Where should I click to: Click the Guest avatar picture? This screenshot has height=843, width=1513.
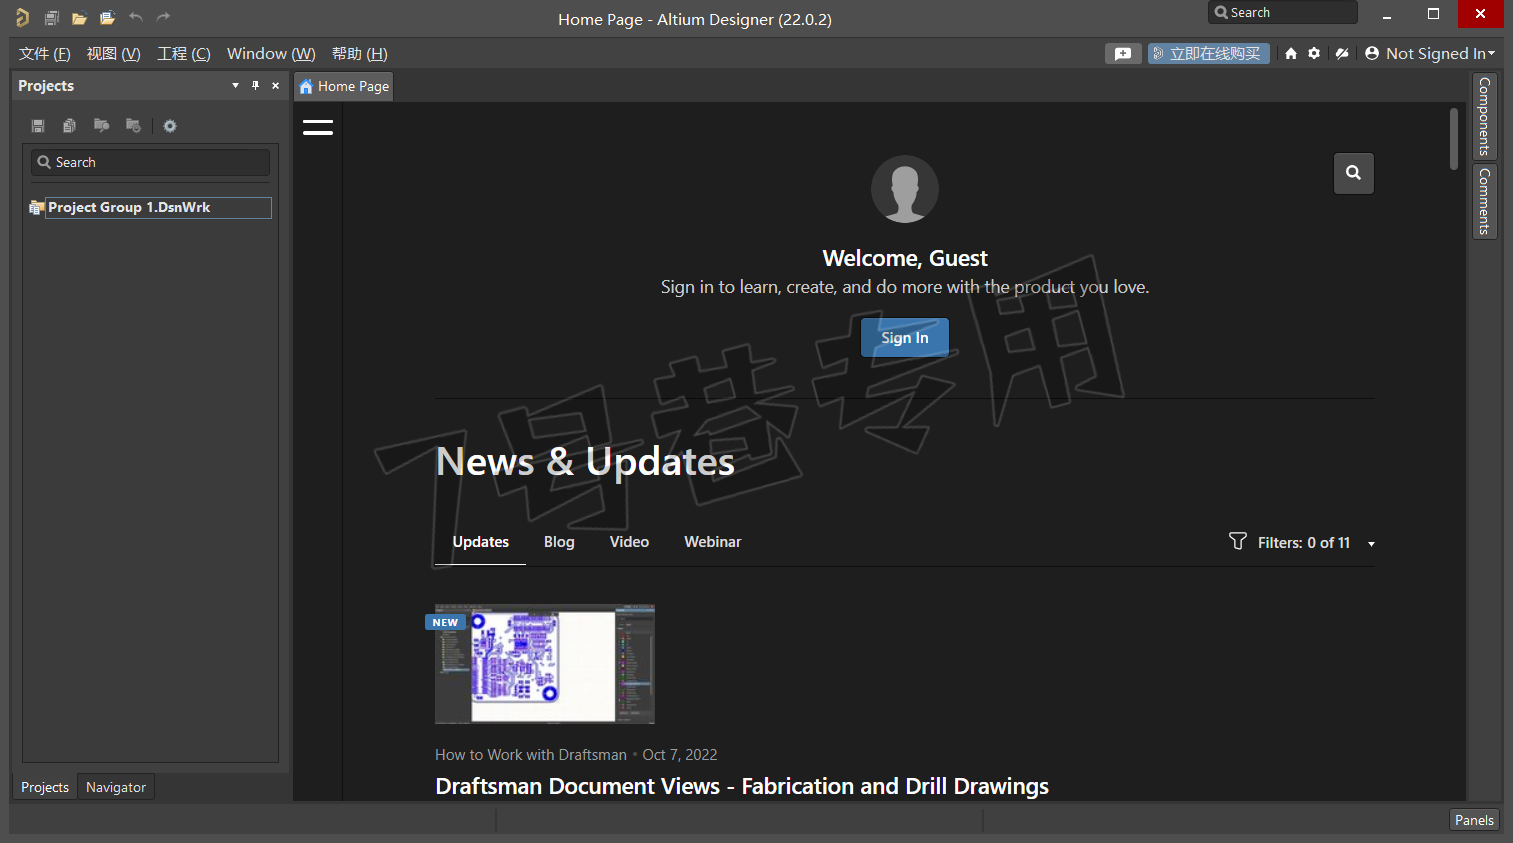point(905,189)
